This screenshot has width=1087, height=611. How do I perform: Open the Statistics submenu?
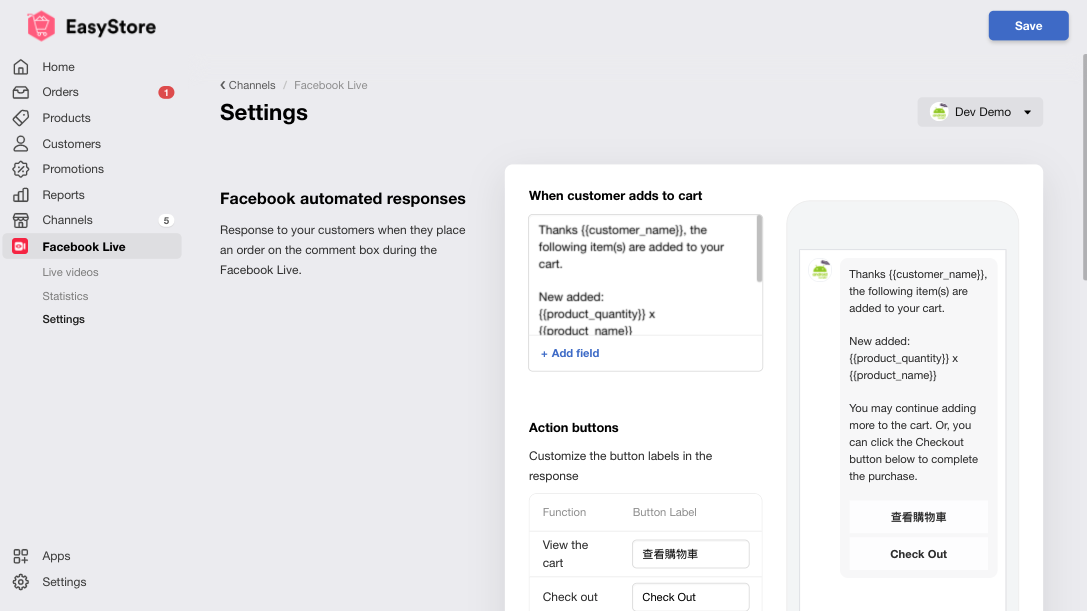(x=65, y=296)
